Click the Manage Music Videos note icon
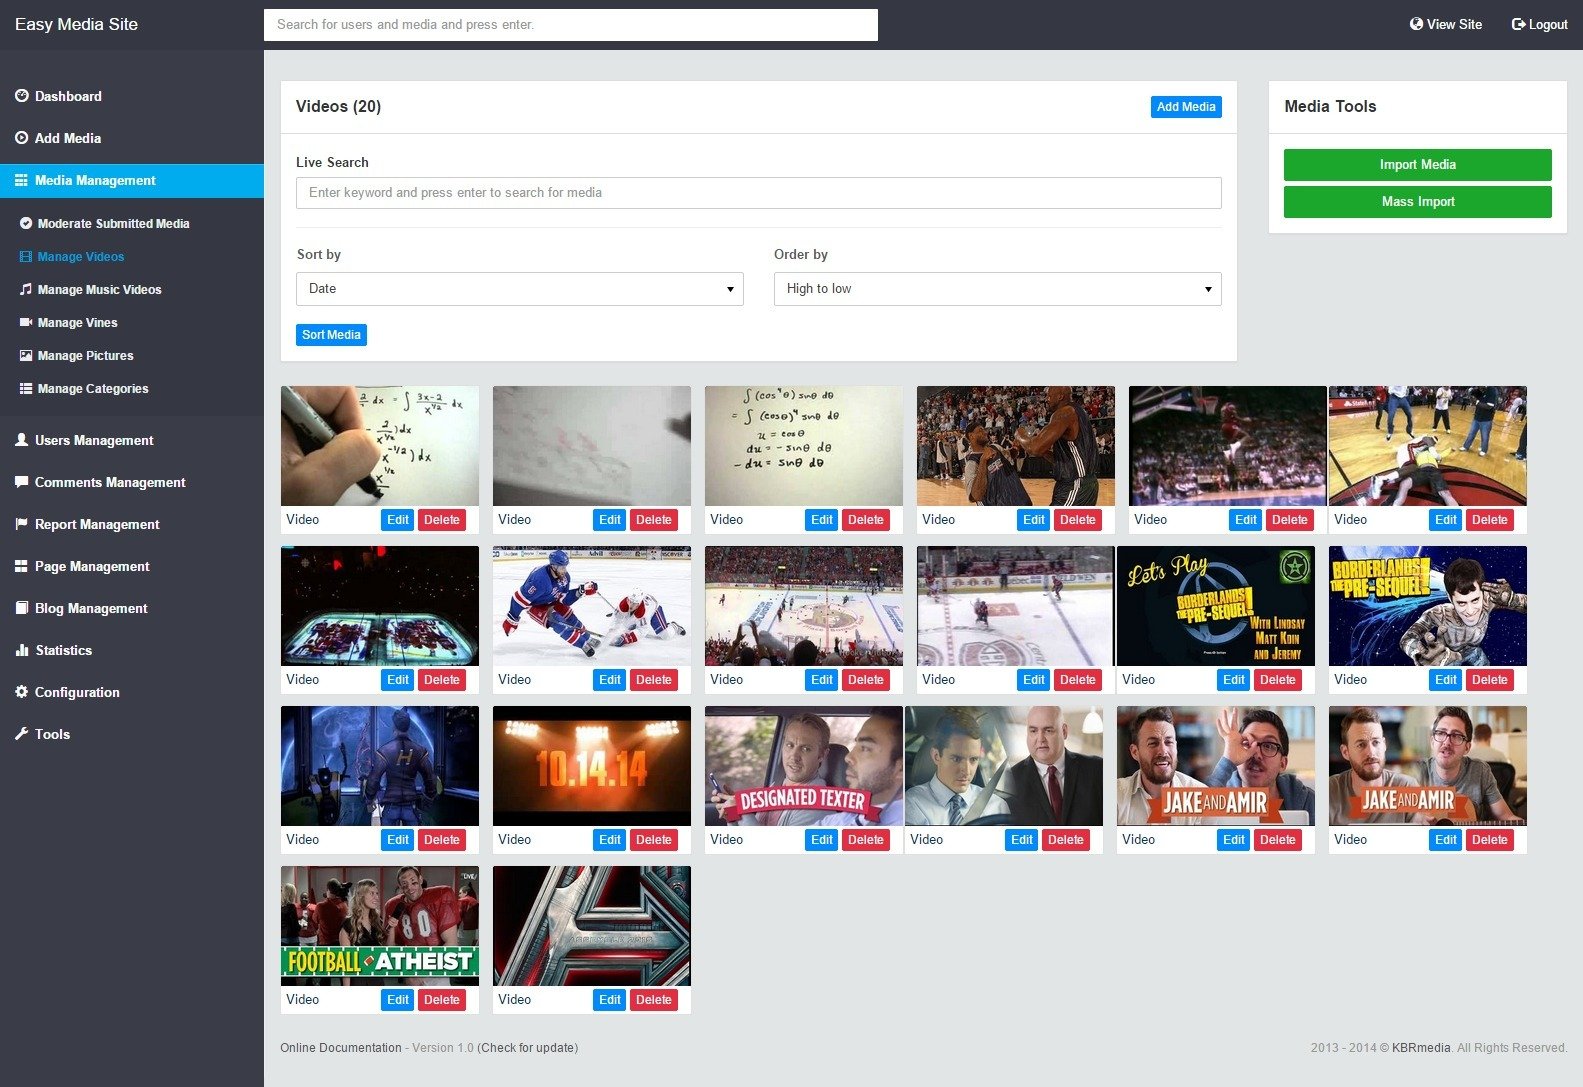Screen dimensions: 1583x1087 point(26,289)
